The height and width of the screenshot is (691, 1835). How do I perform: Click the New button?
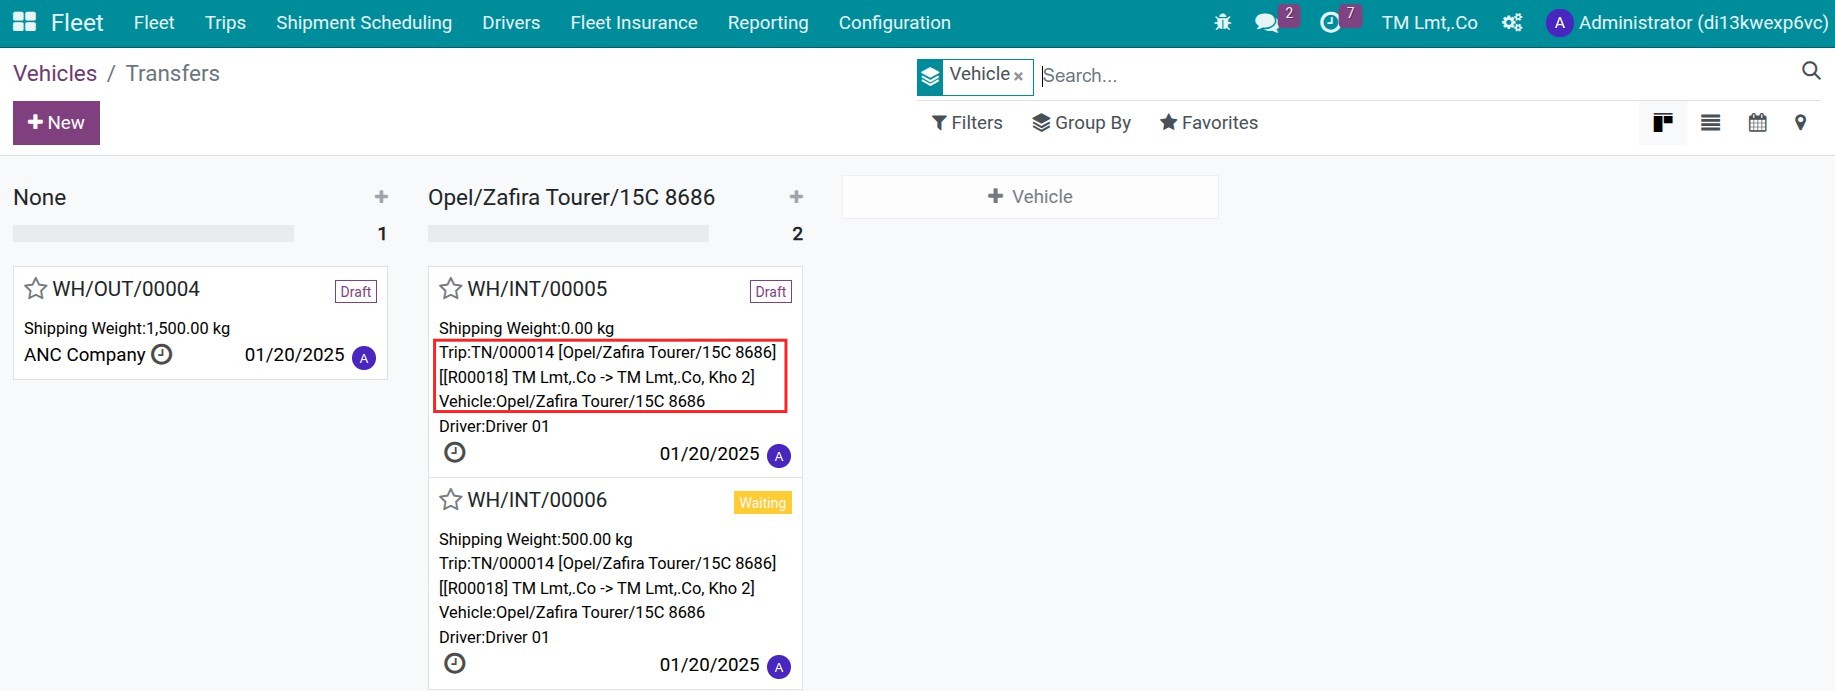[56, 123]
